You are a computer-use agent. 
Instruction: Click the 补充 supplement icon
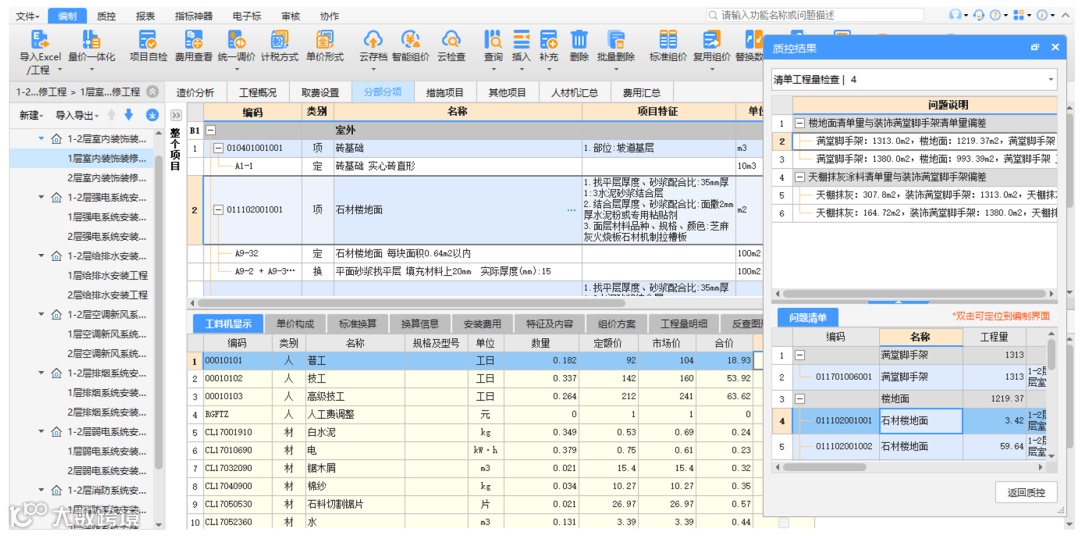tap(548, 39)
